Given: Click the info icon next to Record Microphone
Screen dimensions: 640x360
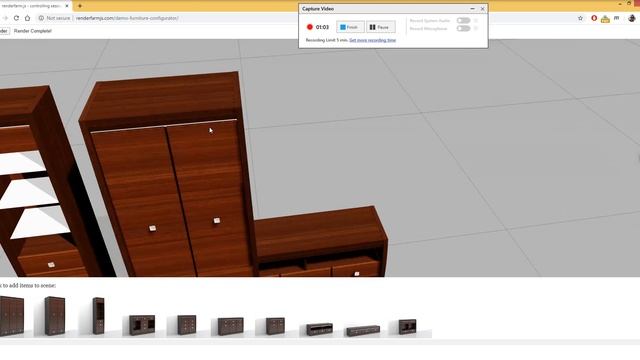Looking at the screenshot, I should click(476, 28).
